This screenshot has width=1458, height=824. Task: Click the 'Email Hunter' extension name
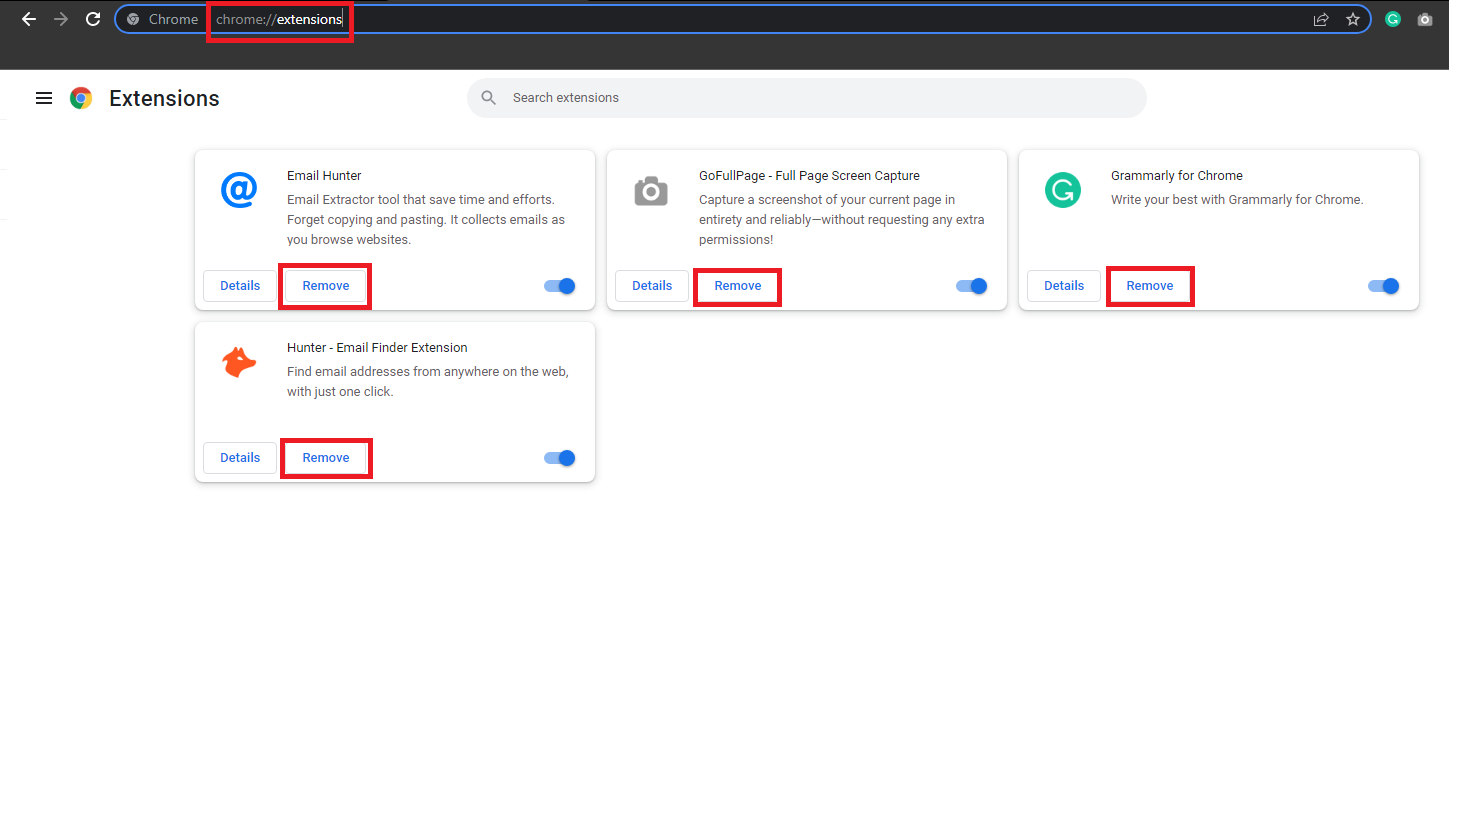pyautogui.click(x=324, y=176)
